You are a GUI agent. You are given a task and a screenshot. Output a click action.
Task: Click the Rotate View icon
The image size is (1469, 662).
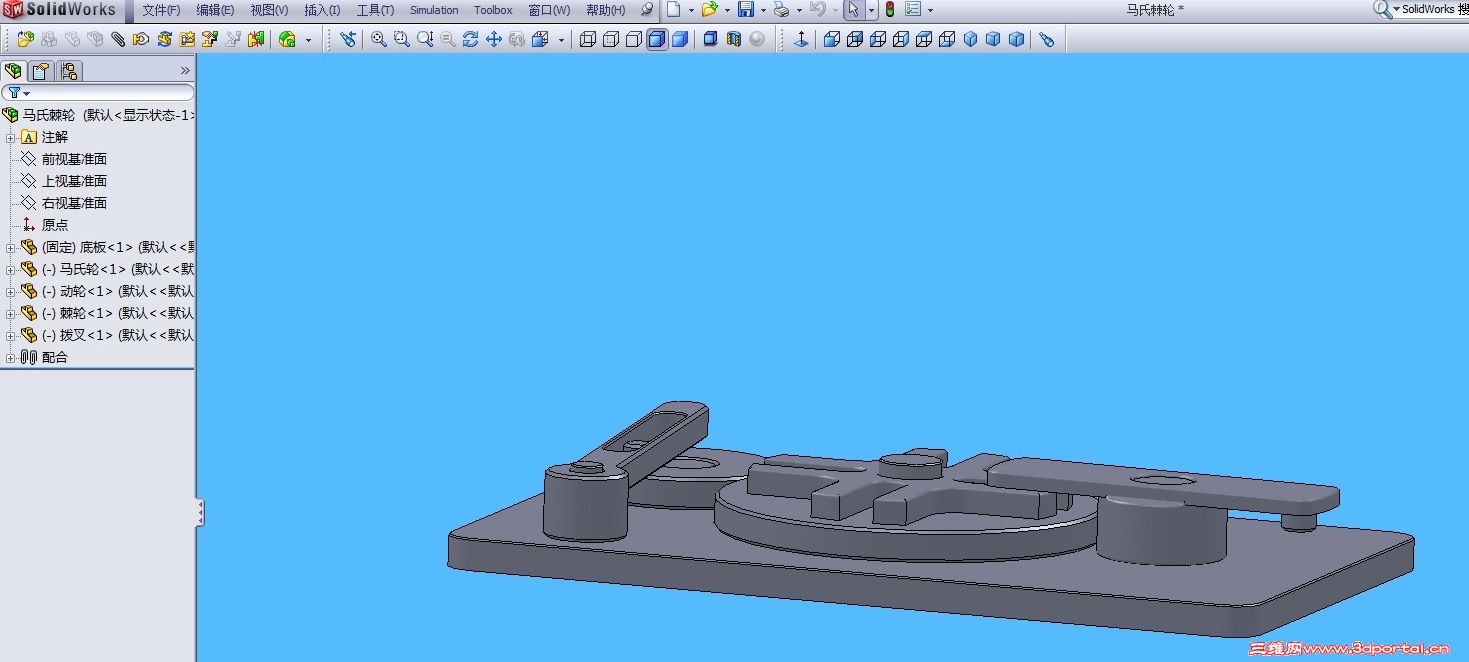tap(470, 39)
